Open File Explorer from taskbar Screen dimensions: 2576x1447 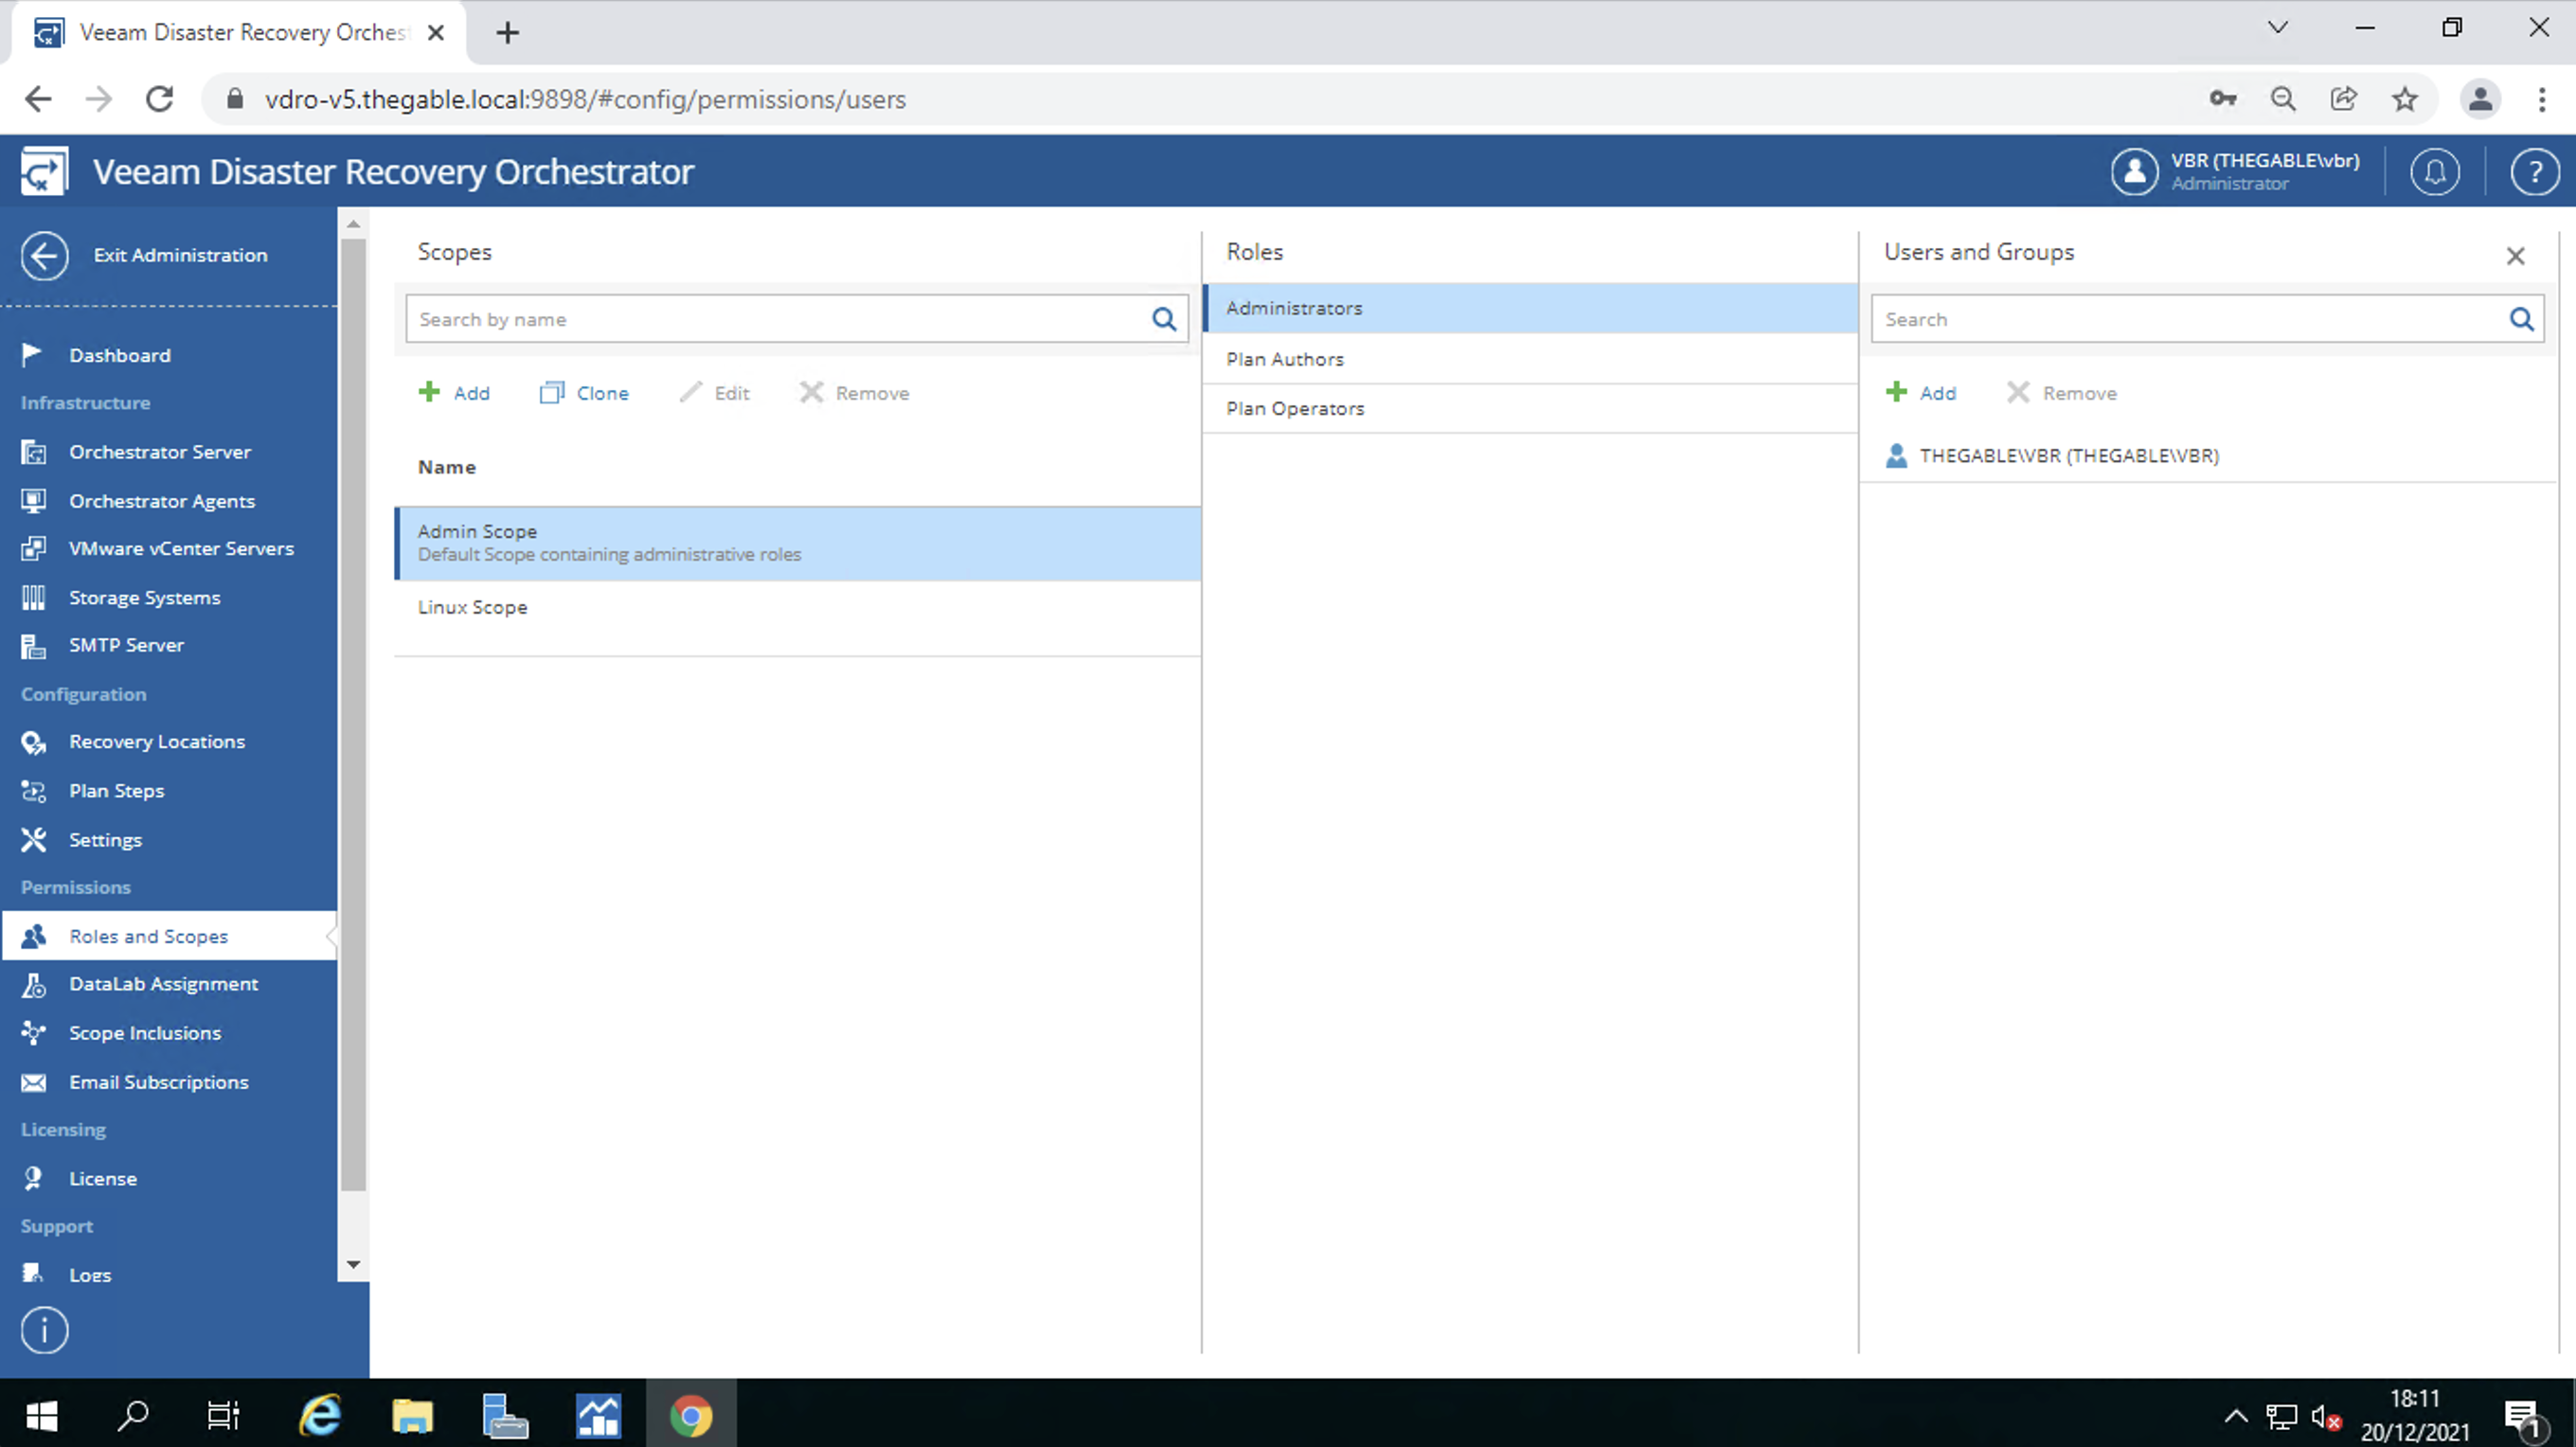(x=412, y=1415)
